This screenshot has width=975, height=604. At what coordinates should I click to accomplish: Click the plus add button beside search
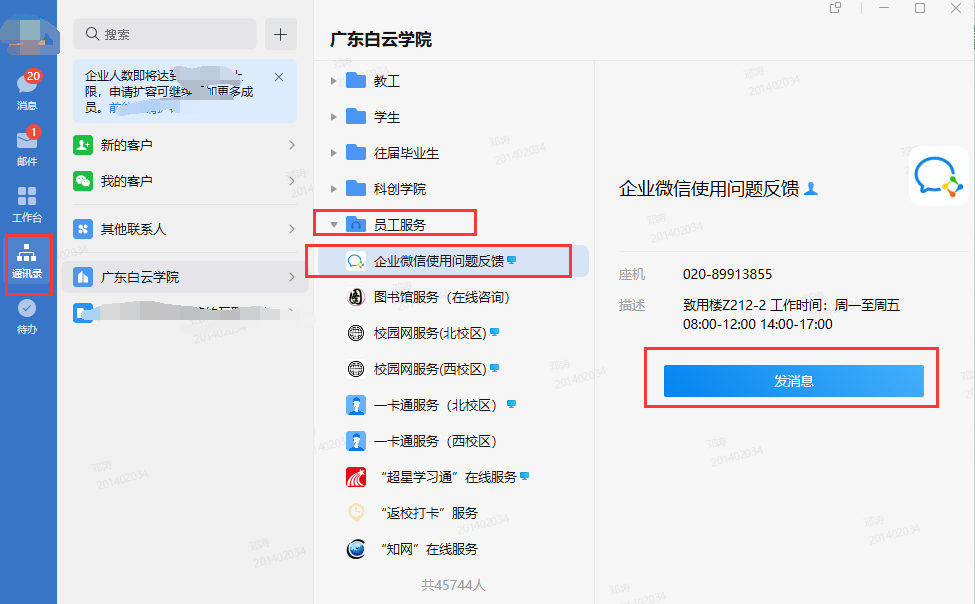point(280,34)
